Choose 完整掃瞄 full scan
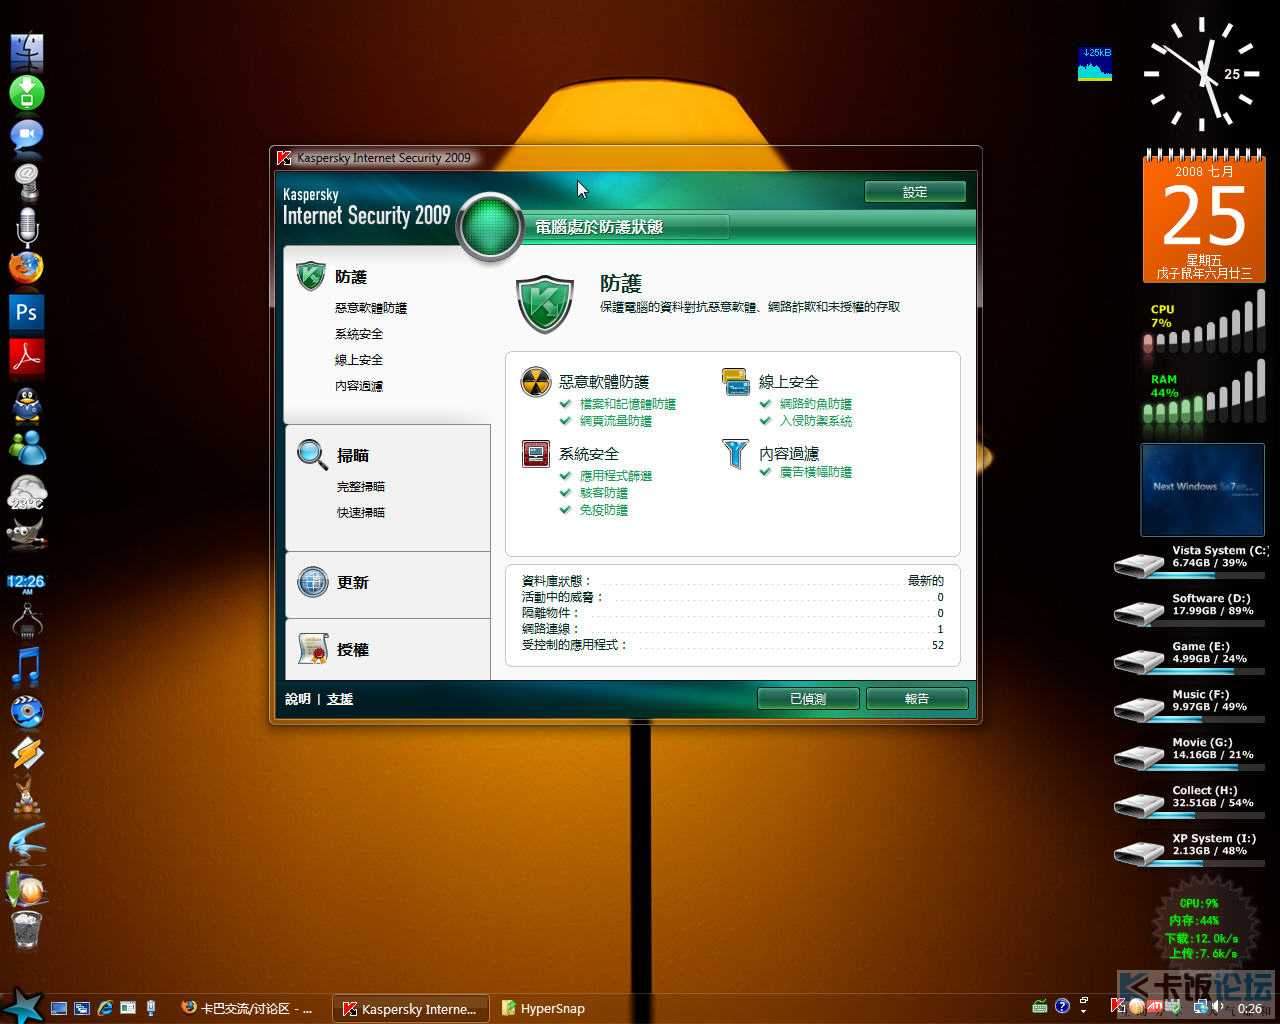The image size is (1280, 1024). 361,487
